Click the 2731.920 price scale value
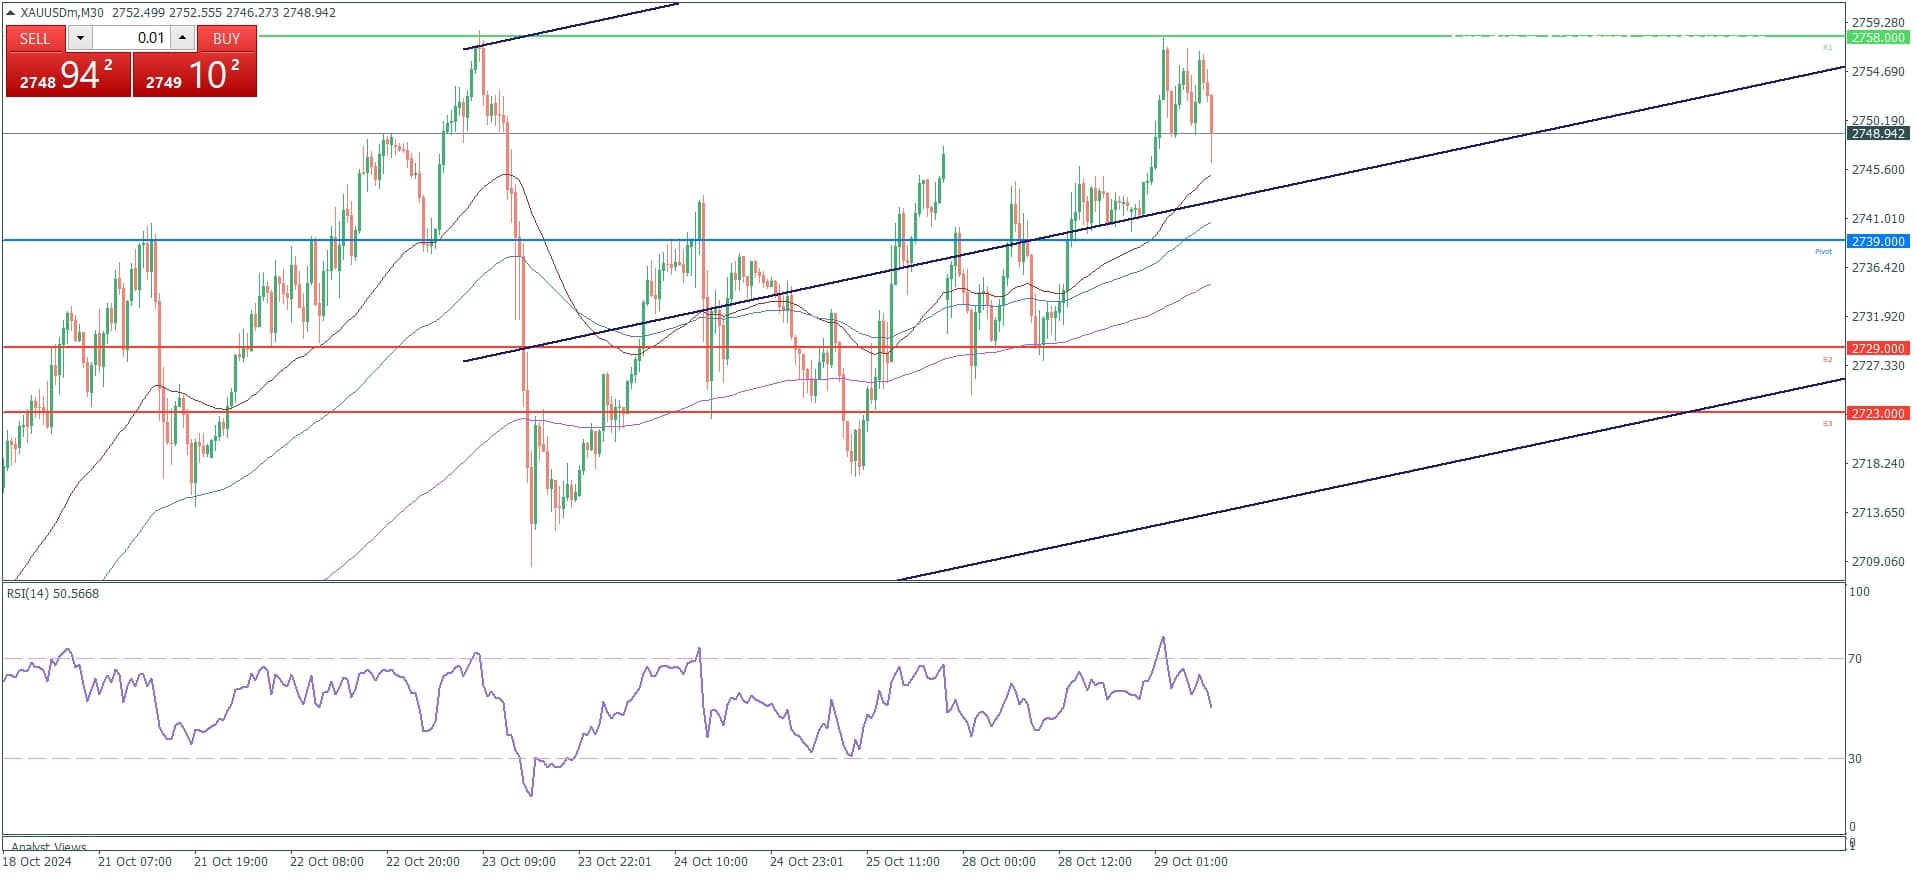Screen dimensions: 1916x874 click(1878, 316)
